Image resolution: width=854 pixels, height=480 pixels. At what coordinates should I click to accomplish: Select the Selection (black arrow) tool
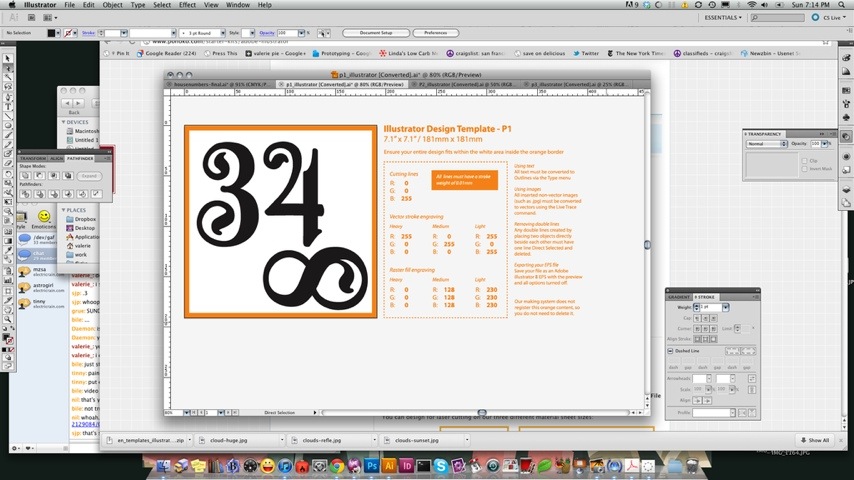pos(8,58)
